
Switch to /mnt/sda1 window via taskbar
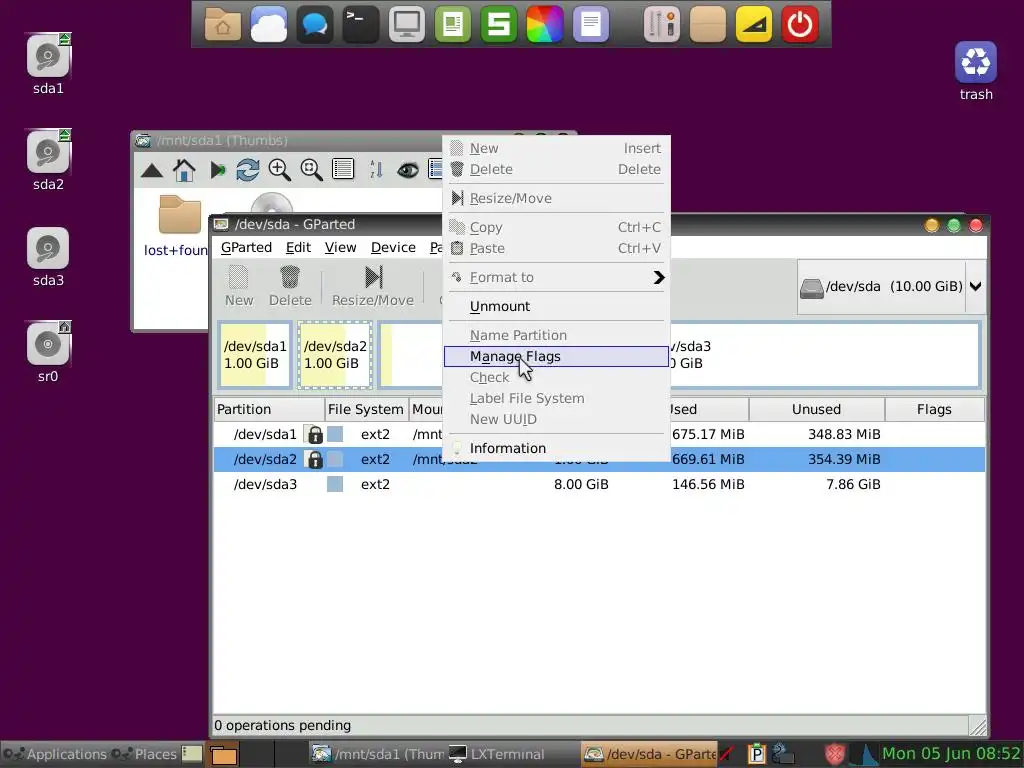point(377,754)
